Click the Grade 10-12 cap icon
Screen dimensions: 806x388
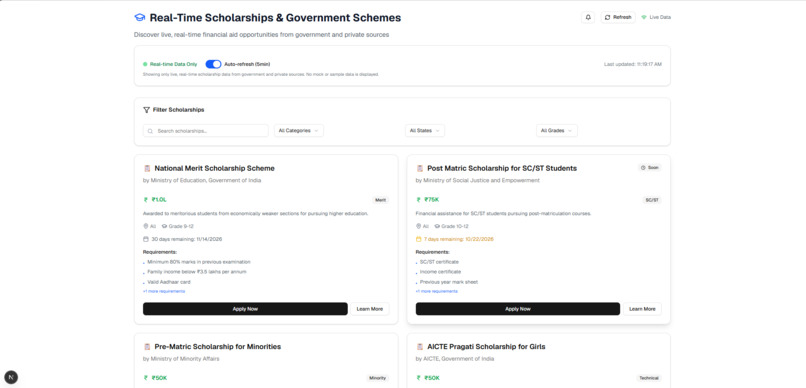click(x=437, y=226)
